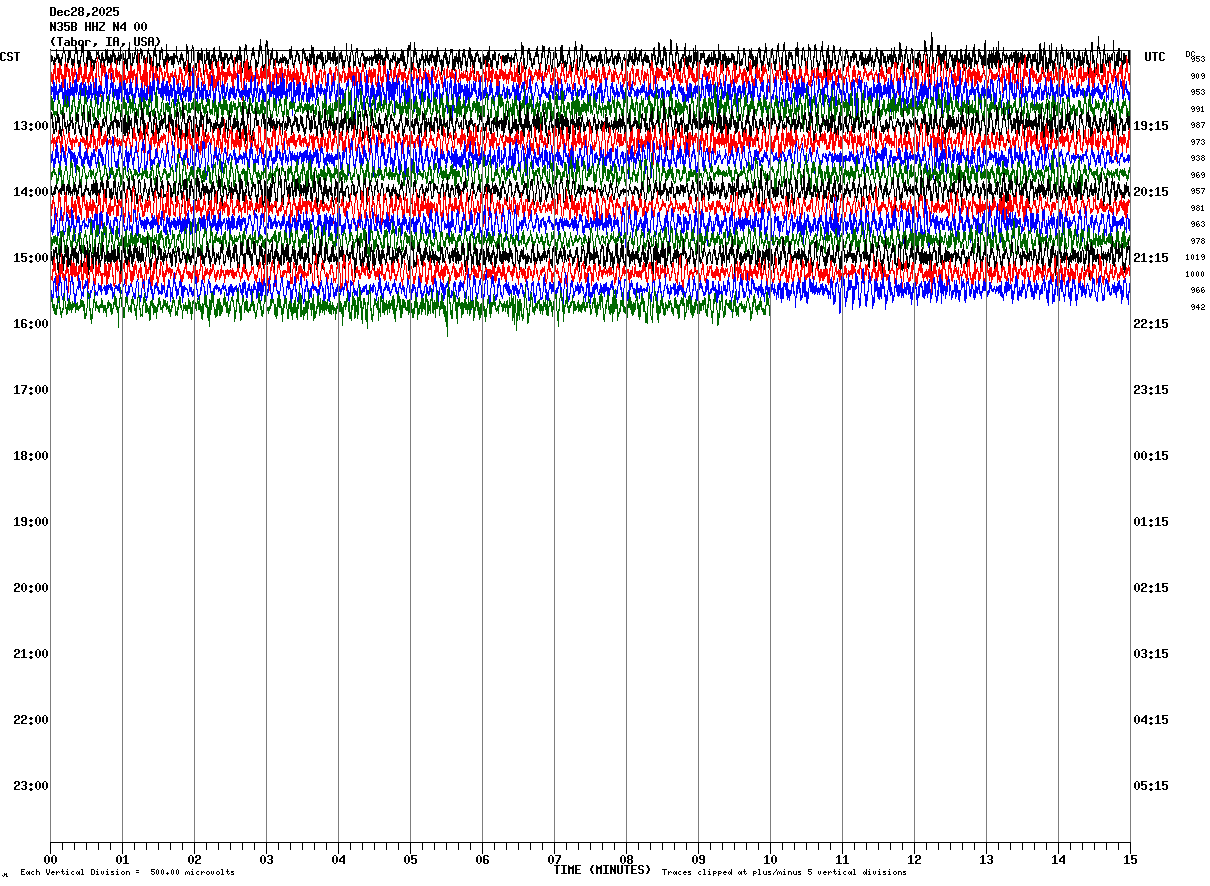This screenshot has width=1210, height=886.
Task: Click the 20:15 UTC time label
Action: point(1151,192)
